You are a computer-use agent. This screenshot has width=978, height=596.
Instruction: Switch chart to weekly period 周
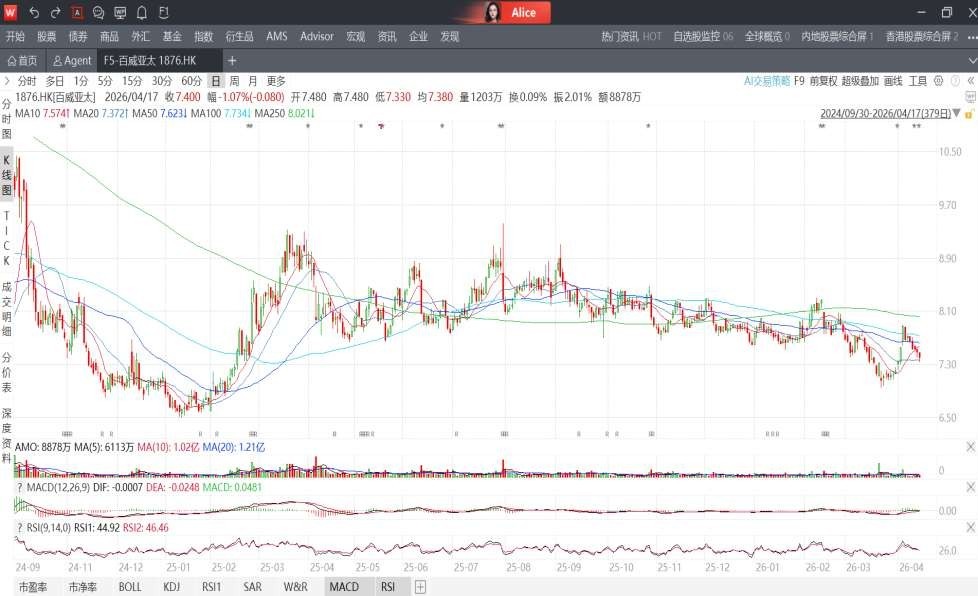point(233,81)
